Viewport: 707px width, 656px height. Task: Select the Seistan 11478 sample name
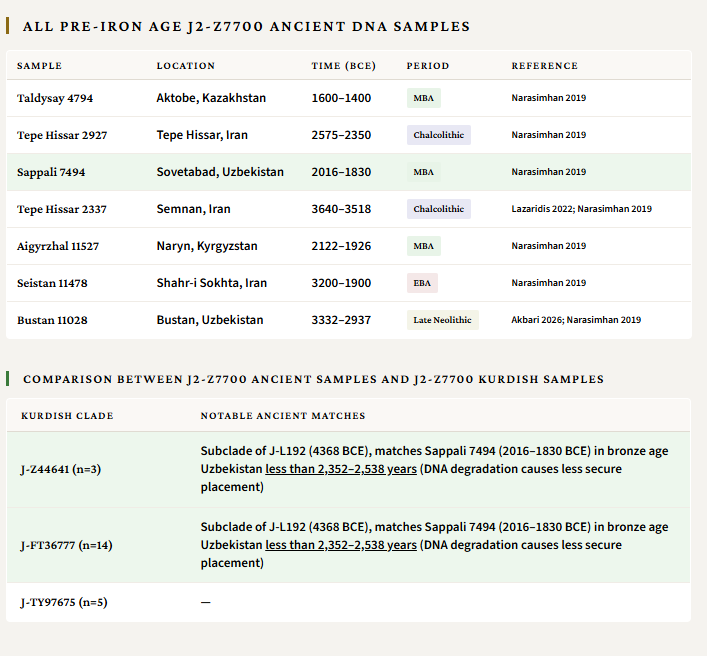pos(52,283)
